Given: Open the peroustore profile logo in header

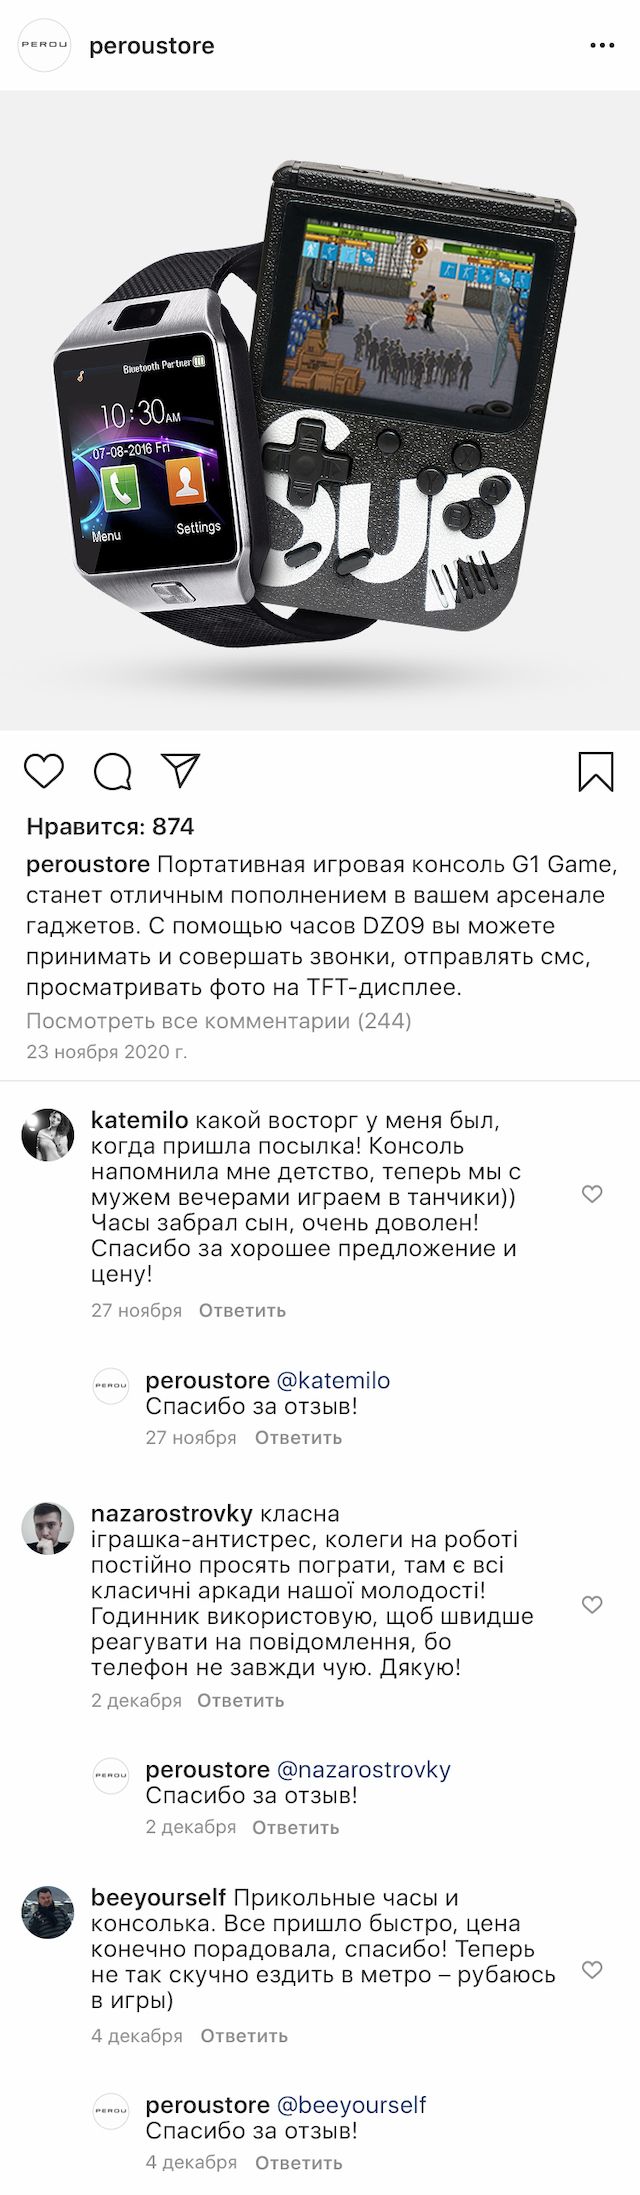Looking at the screenshot, I should (x=46, y=46).
